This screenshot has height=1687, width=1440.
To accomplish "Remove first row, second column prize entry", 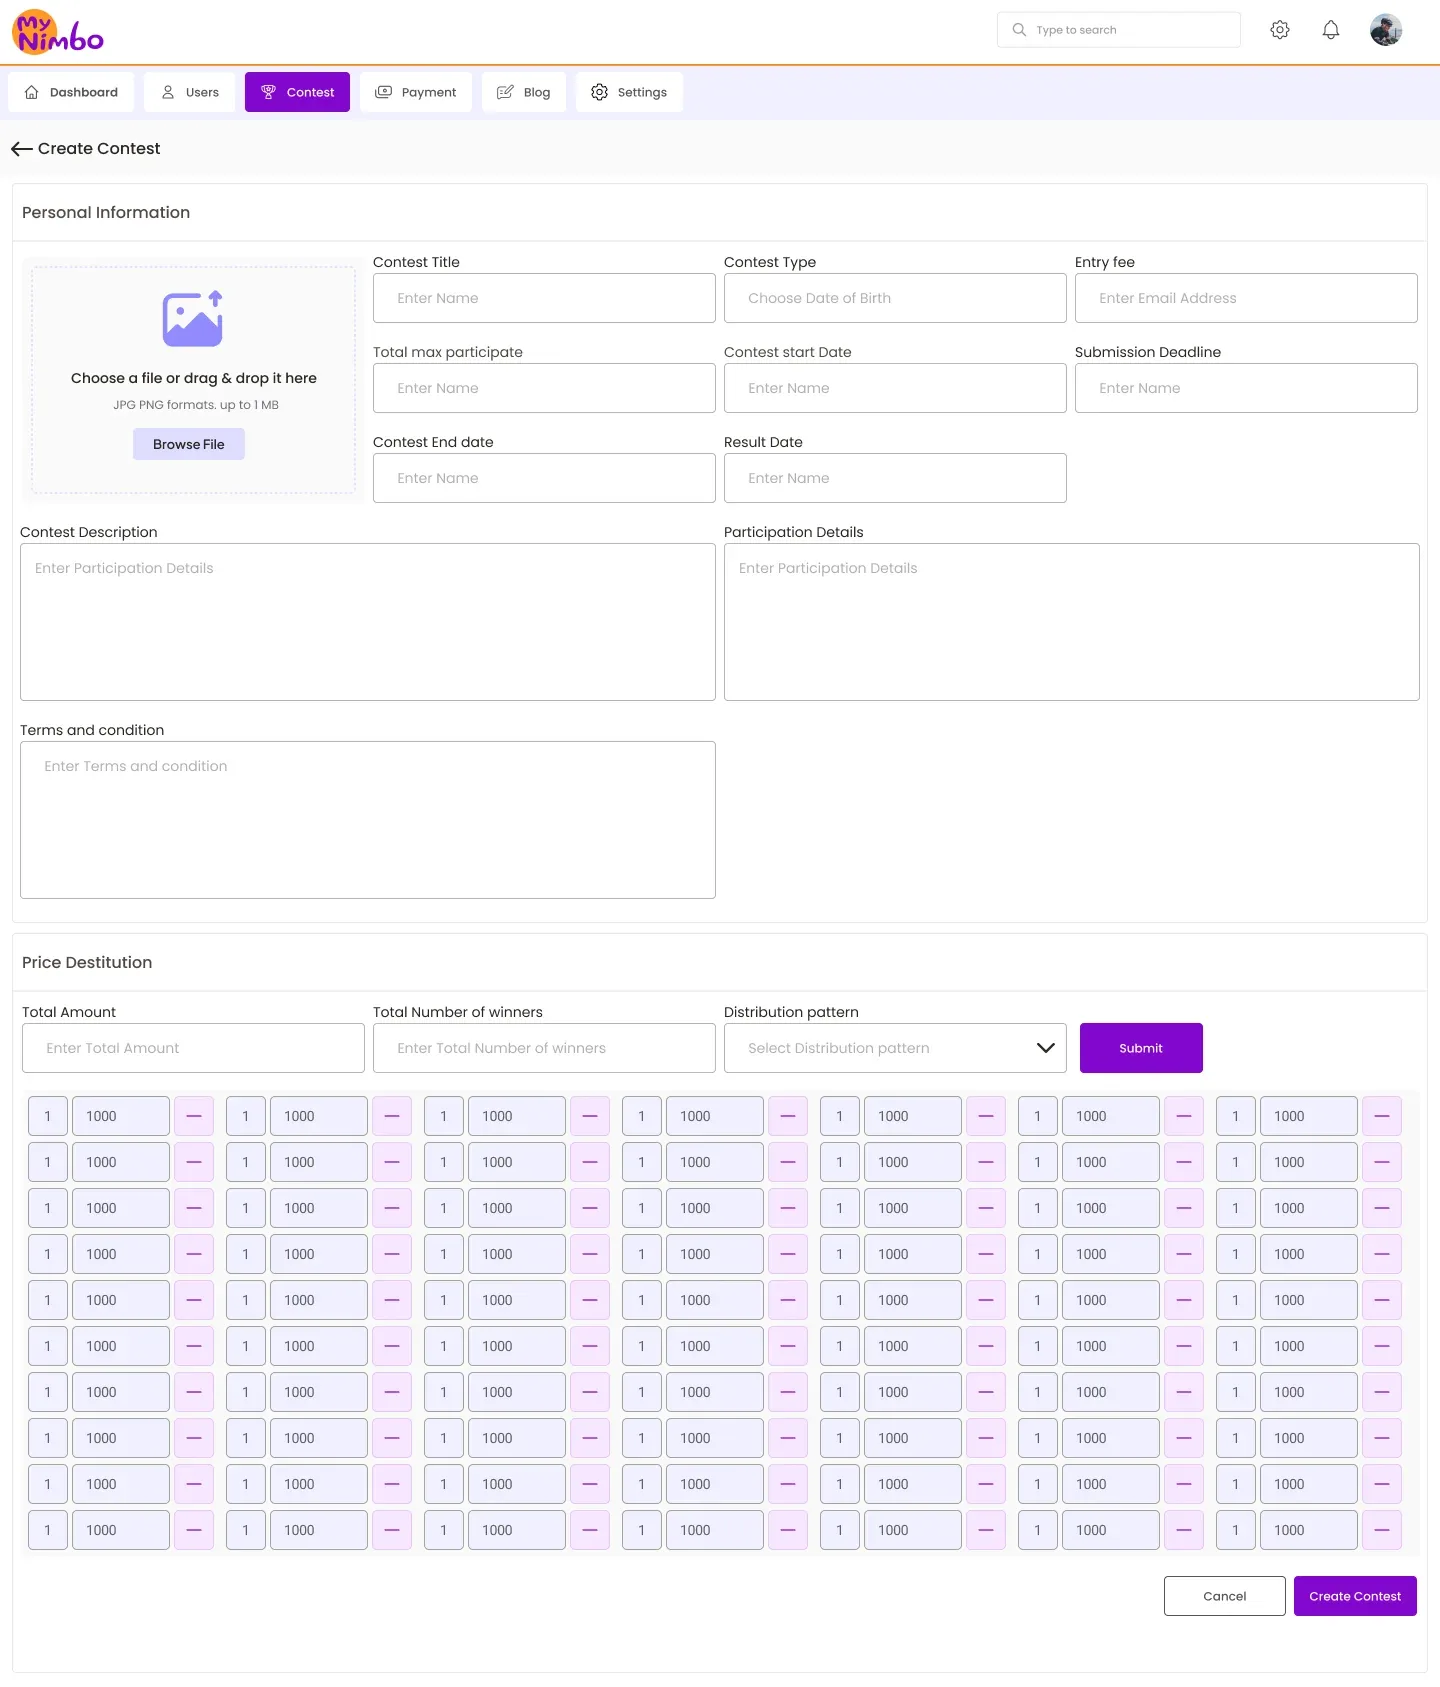I will click(x=392, y=1116).
